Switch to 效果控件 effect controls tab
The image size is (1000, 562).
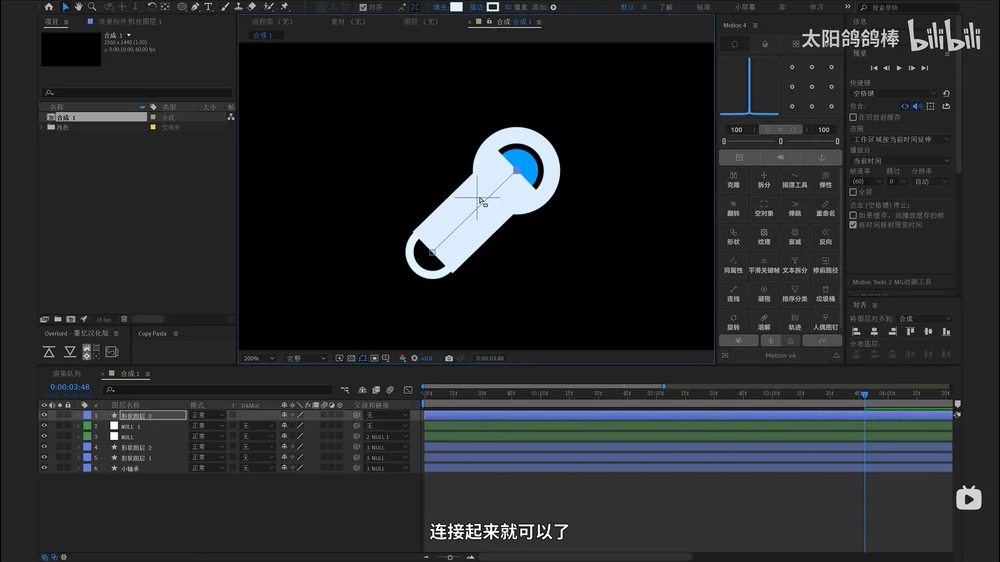tap(130, 22)
